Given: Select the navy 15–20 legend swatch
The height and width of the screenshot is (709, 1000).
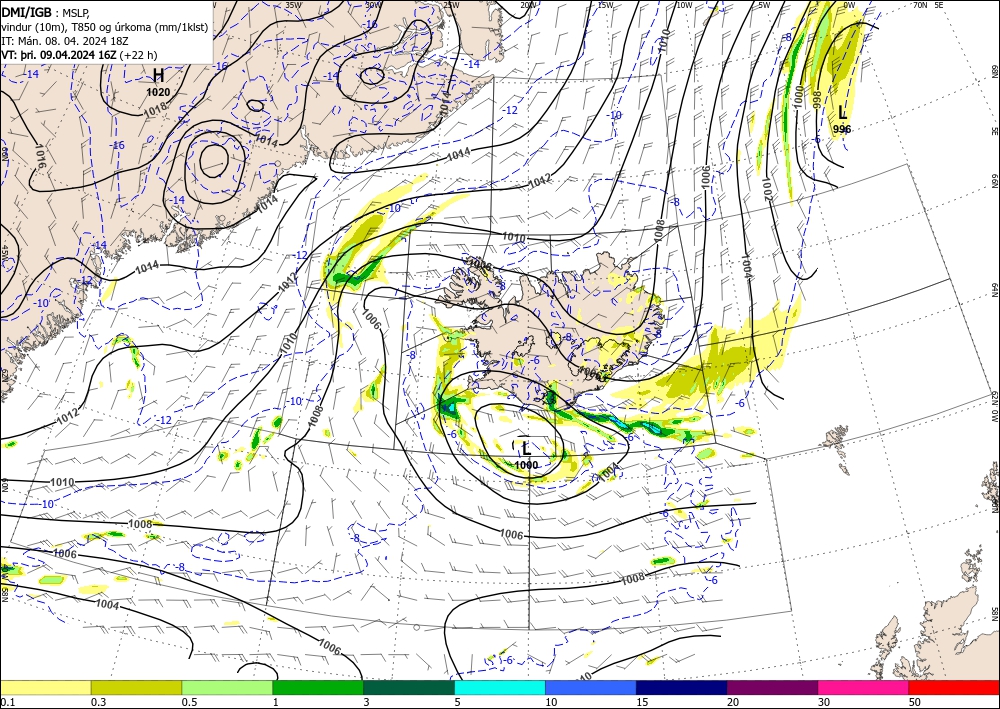Looking at the screenshot, I should pyautogui.click(x=682, y=687).
